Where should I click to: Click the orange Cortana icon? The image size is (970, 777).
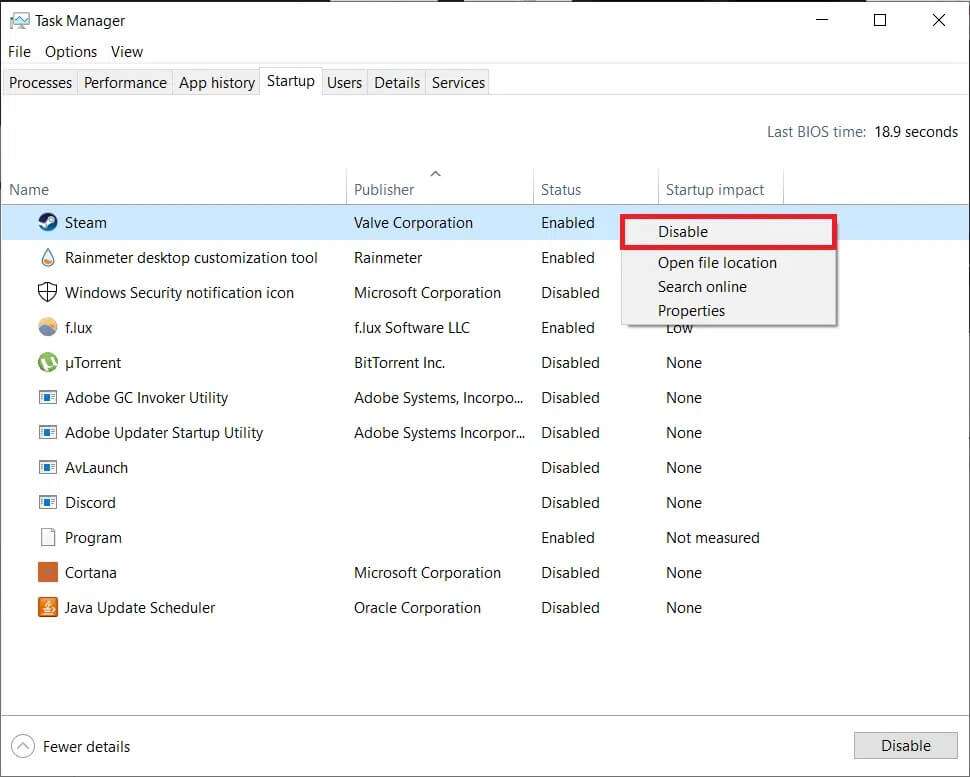[x=48, y=572]
